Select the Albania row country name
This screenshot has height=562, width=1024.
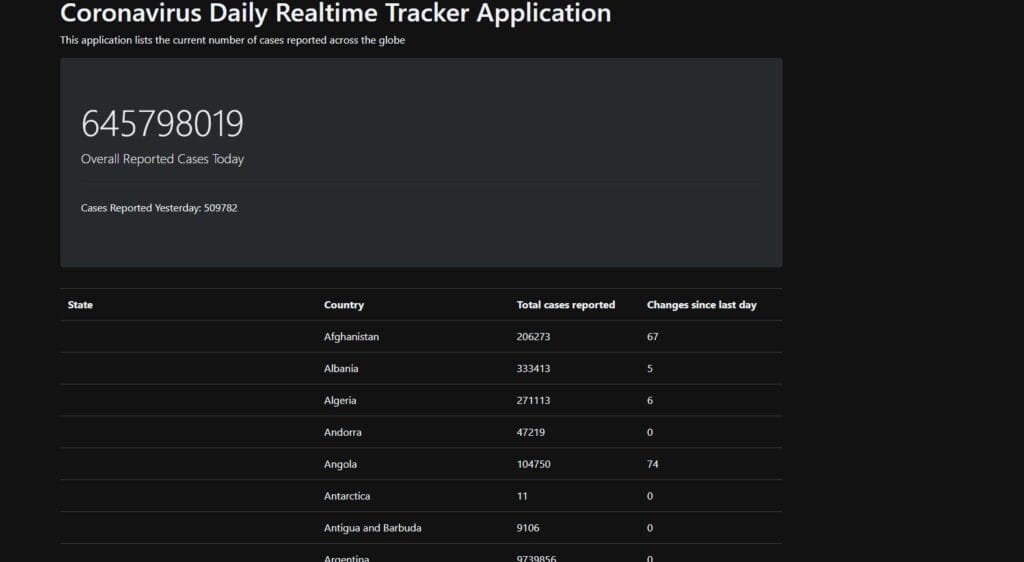tap(341, 369)
